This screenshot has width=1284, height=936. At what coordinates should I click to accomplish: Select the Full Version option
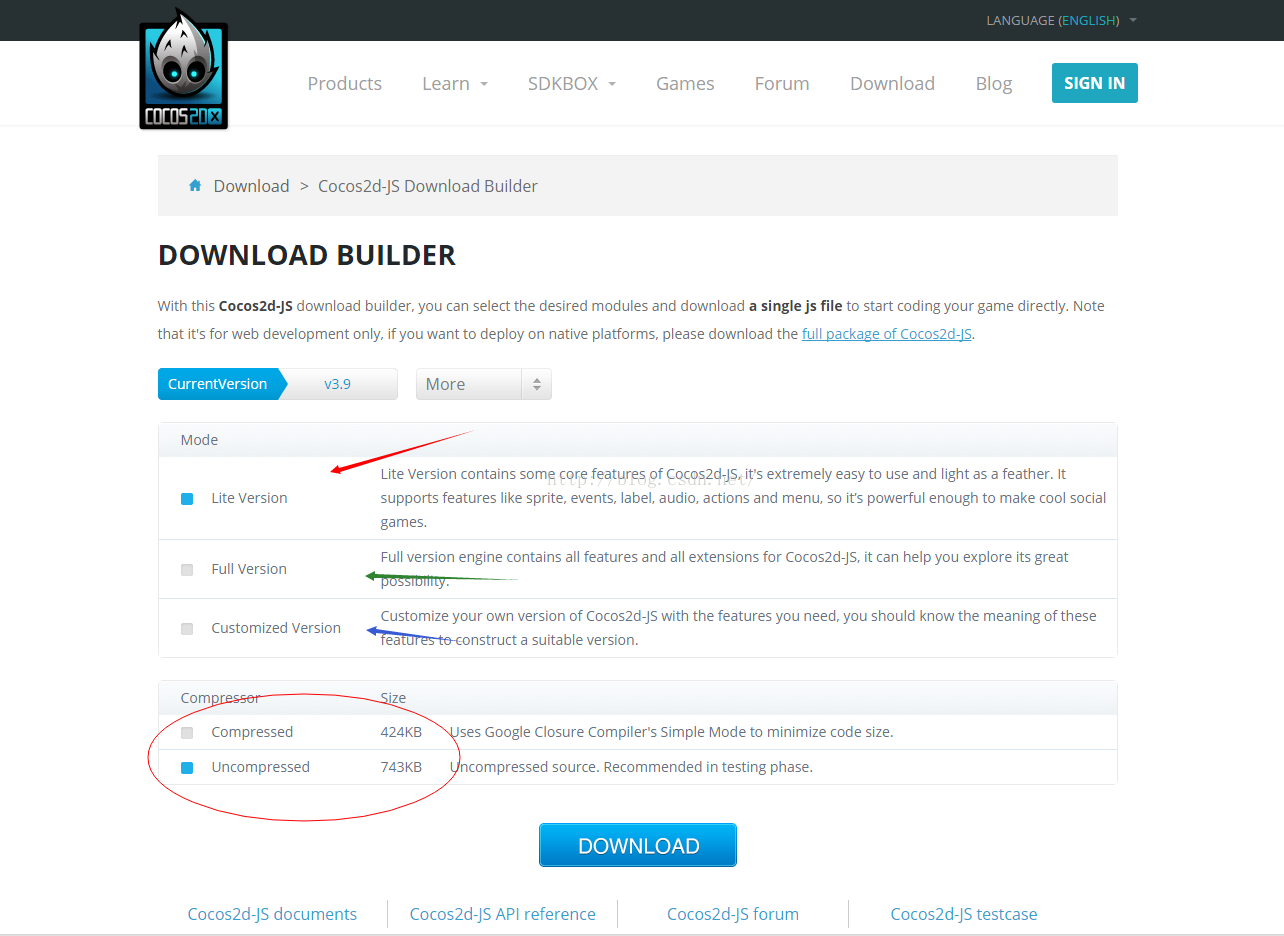click(187, 569)
